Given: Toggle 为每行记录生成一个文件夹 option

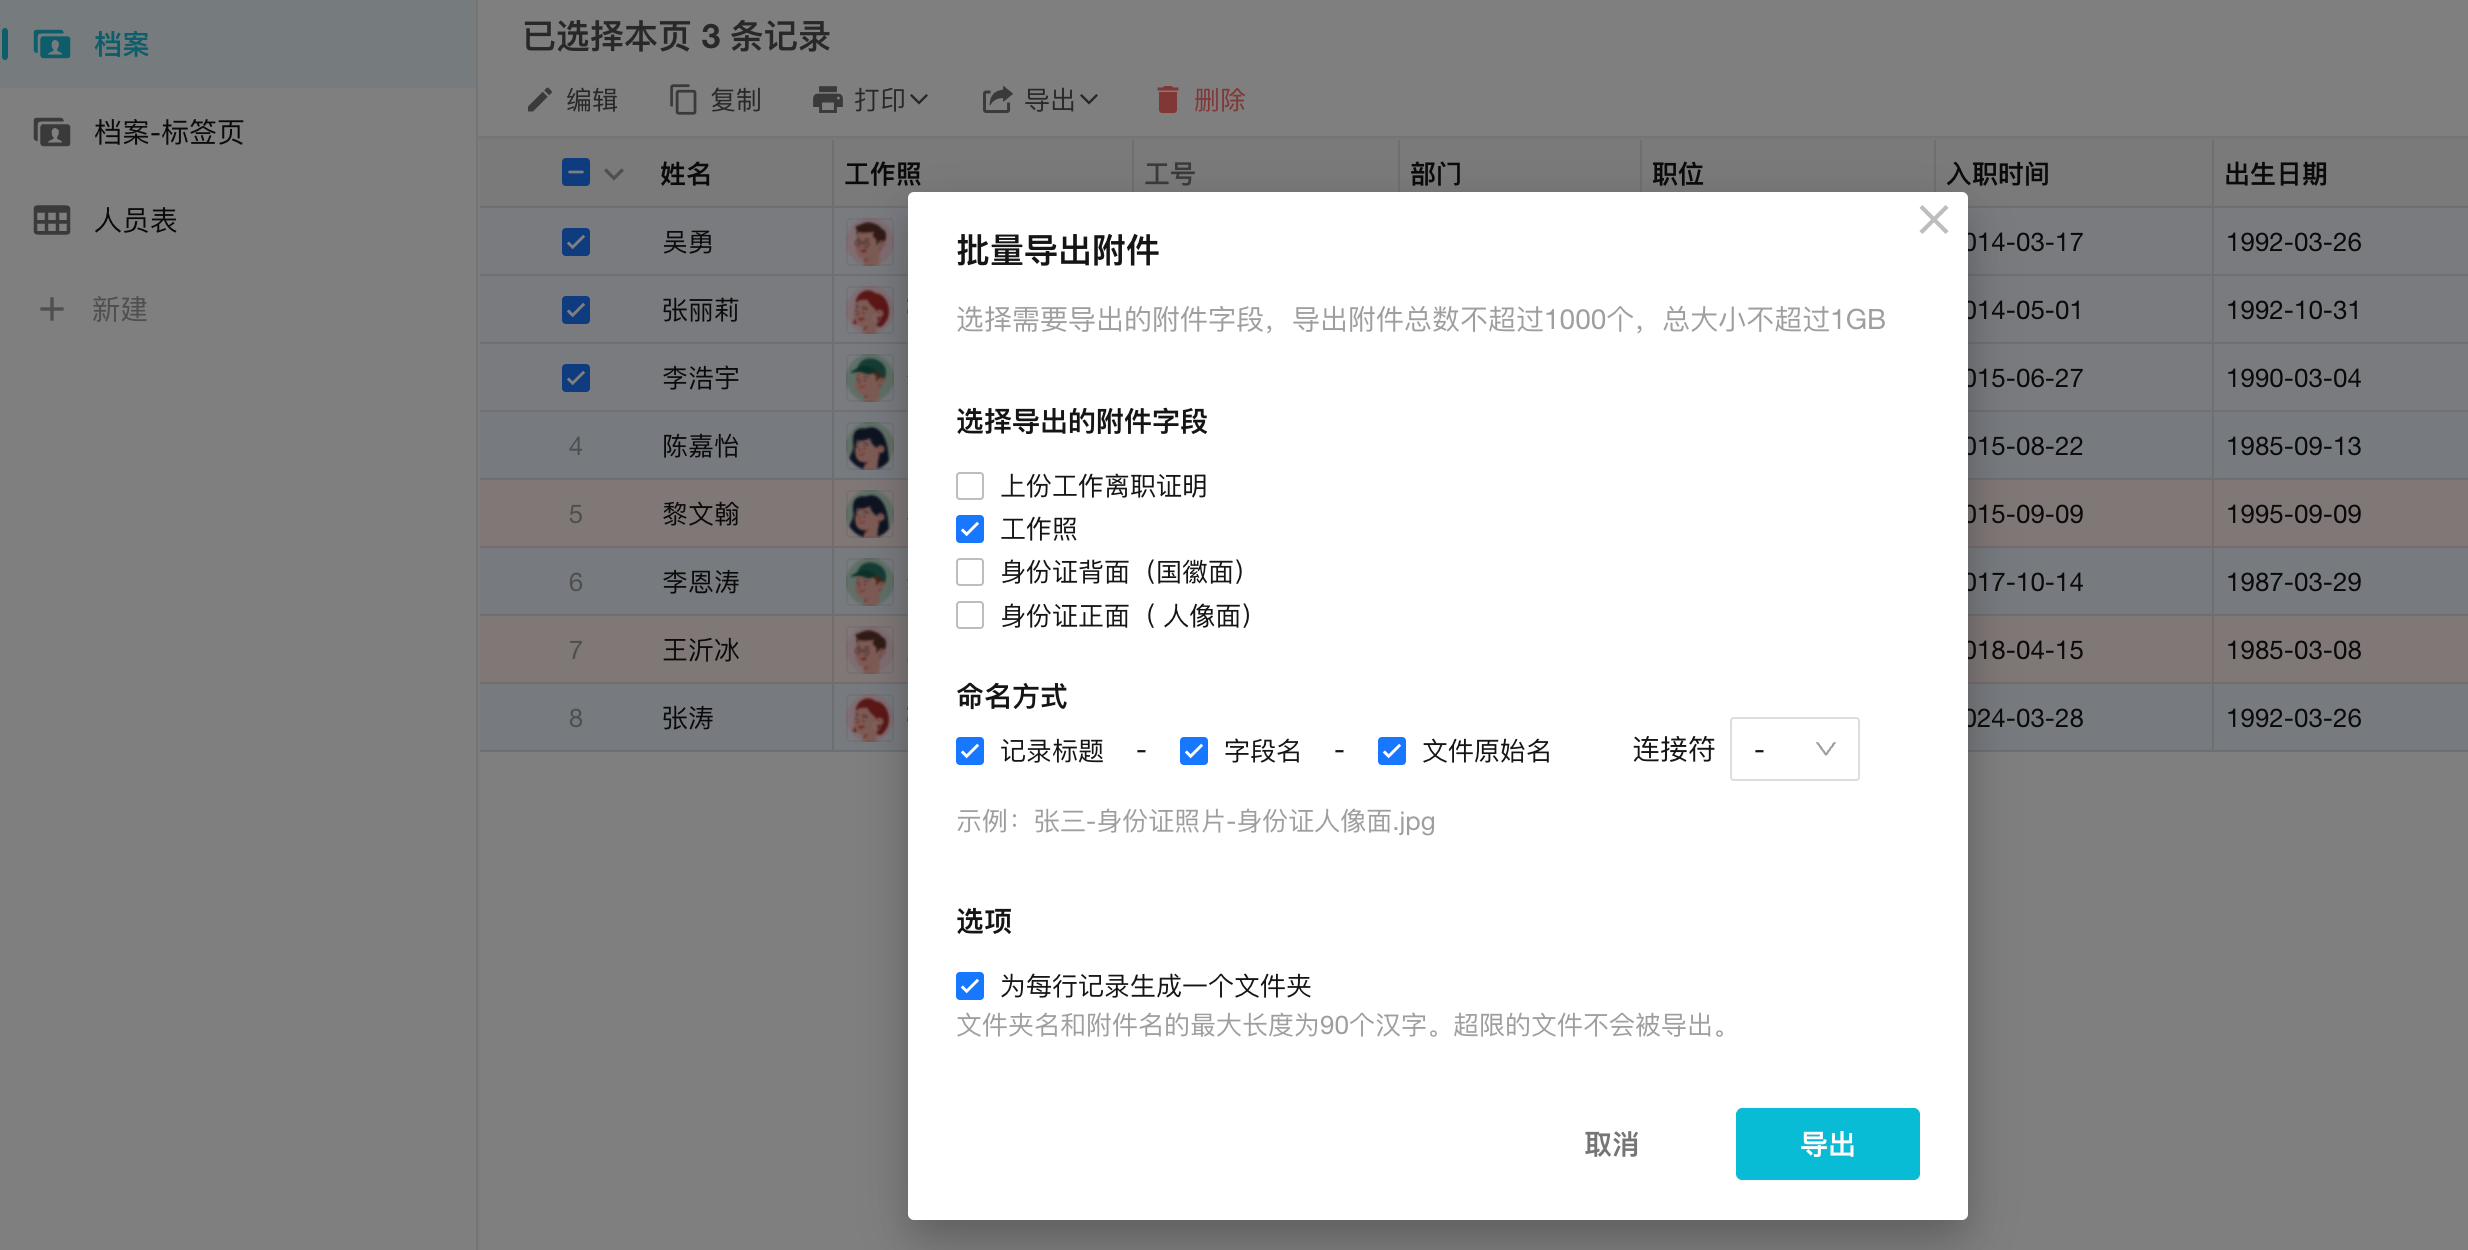Looking at the screenshot, I should (x=970, y=986).
